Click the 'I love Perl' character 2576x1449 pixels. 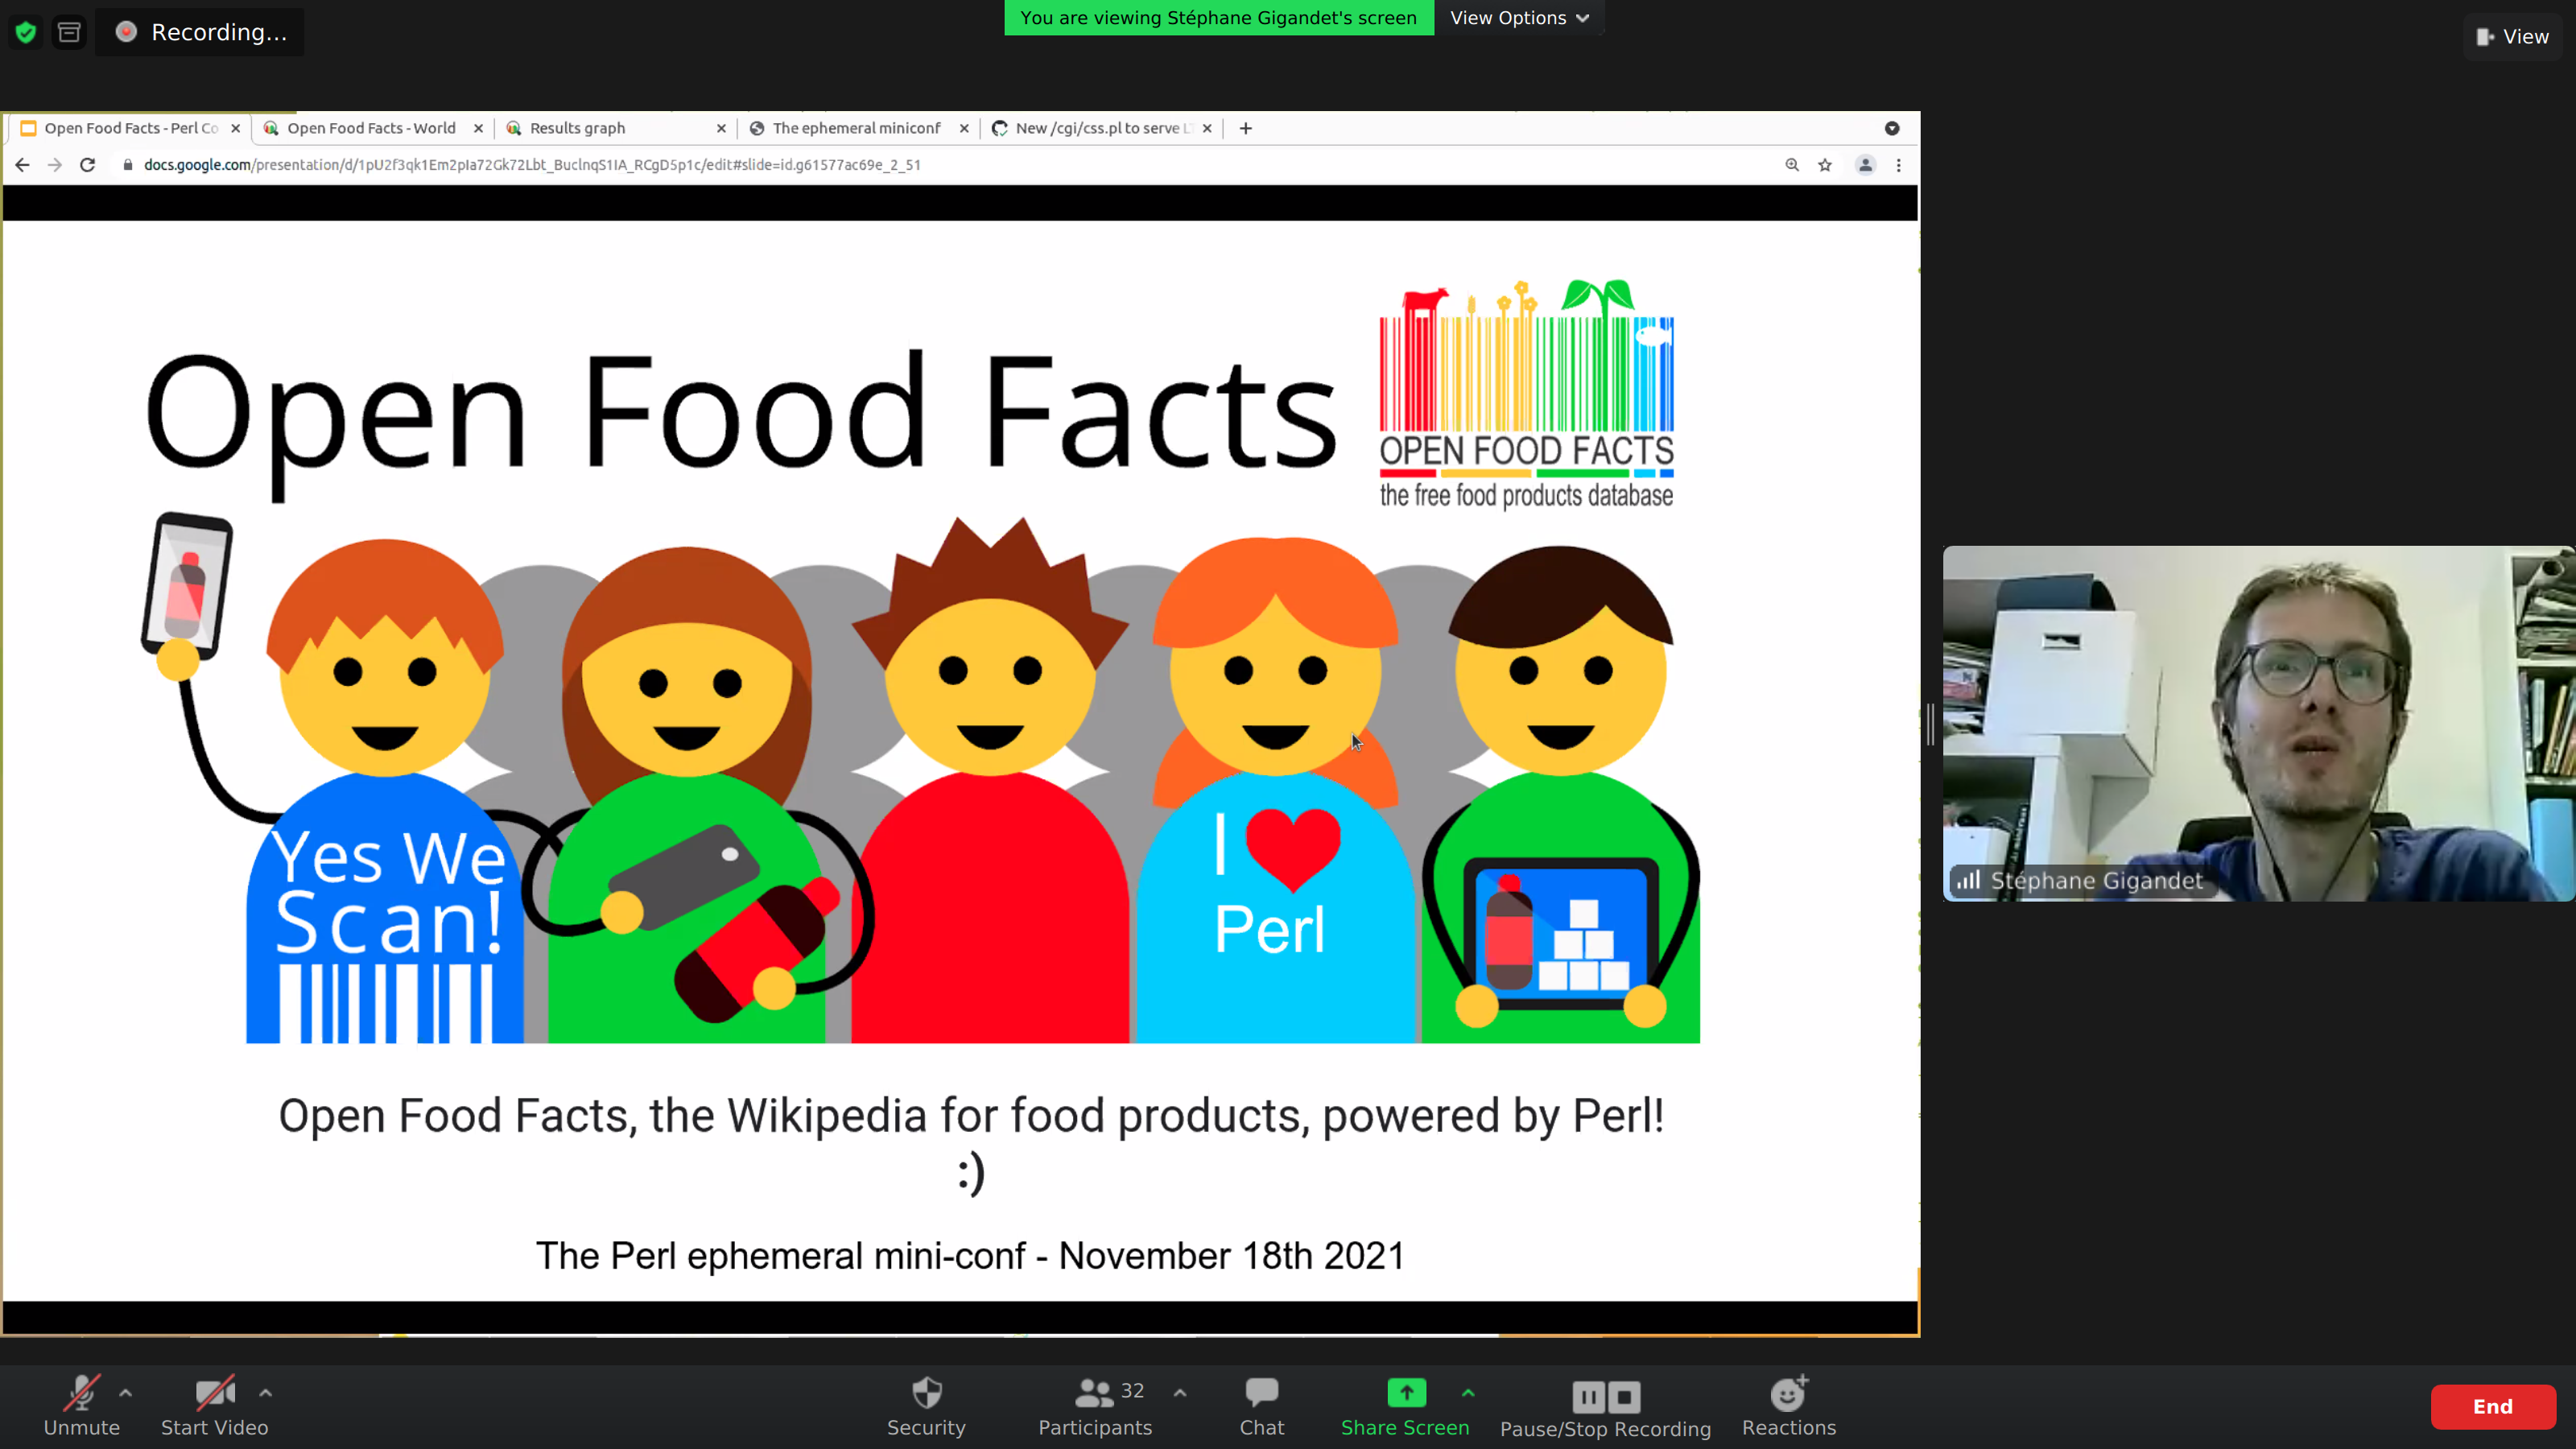(1275, 790)
